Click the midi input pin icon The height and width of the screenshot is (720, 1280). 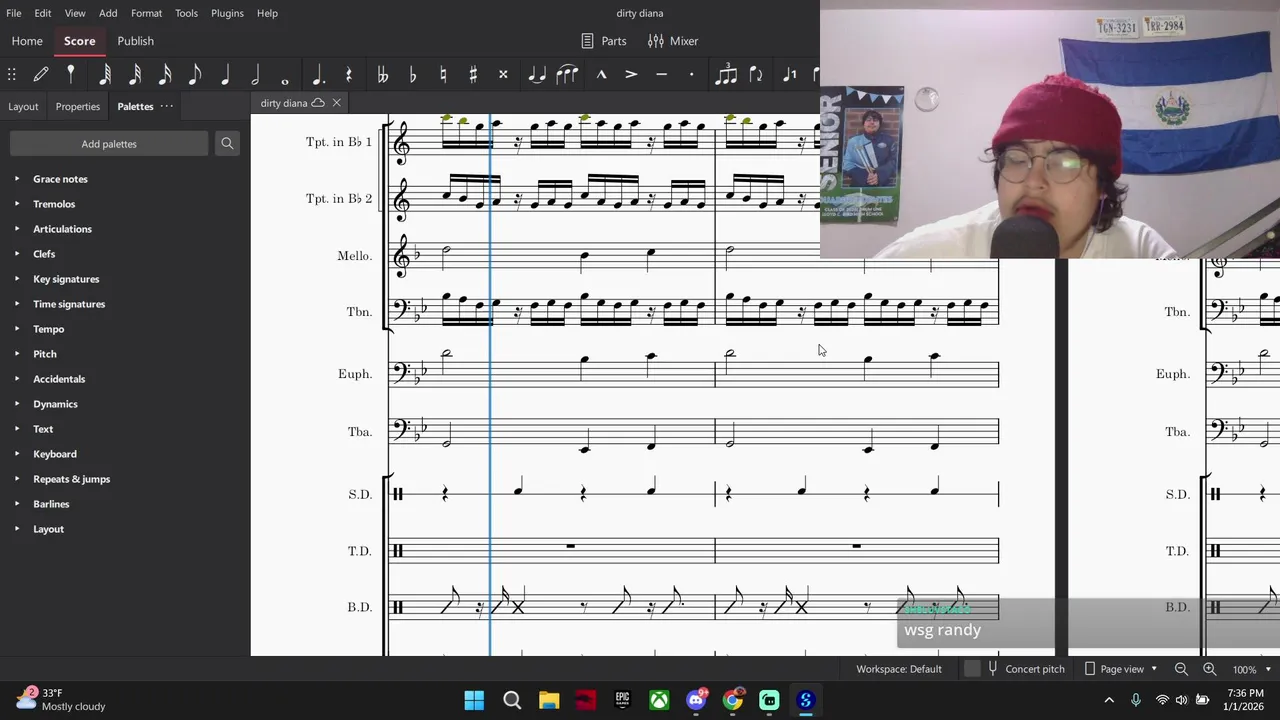pos(71,75)
